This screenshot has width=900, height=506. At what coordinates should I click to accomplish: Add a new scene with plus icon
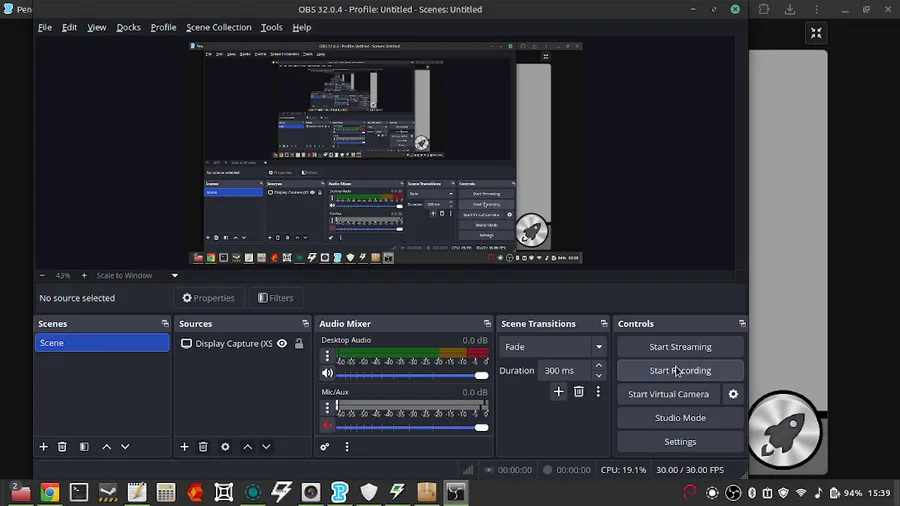tap(44, 446)
